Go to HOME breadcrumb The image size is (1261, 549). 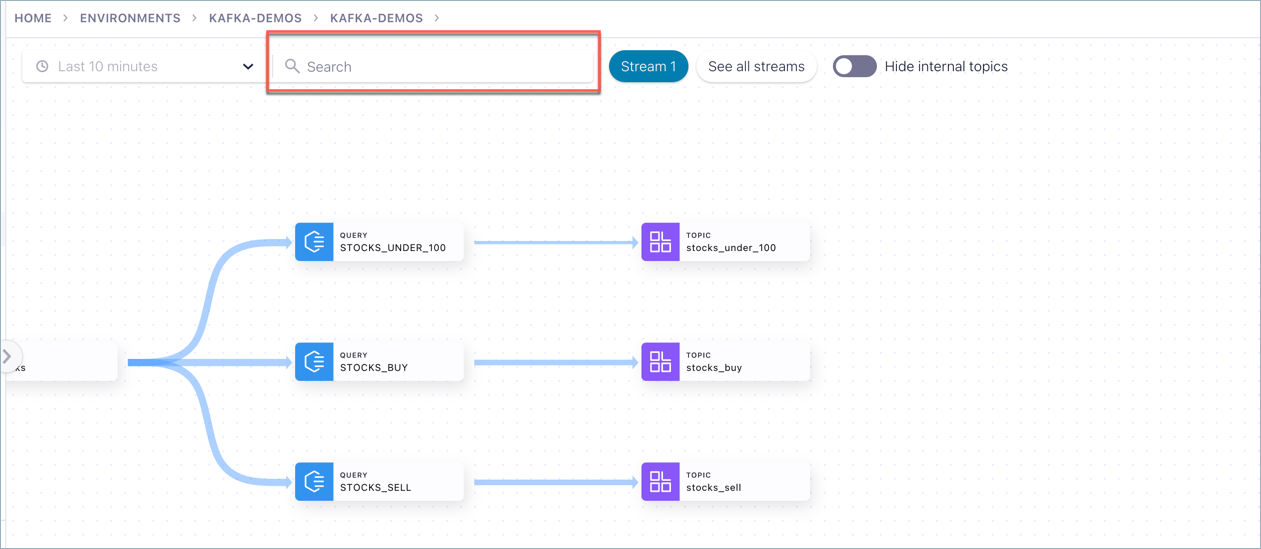coord(33,18)
